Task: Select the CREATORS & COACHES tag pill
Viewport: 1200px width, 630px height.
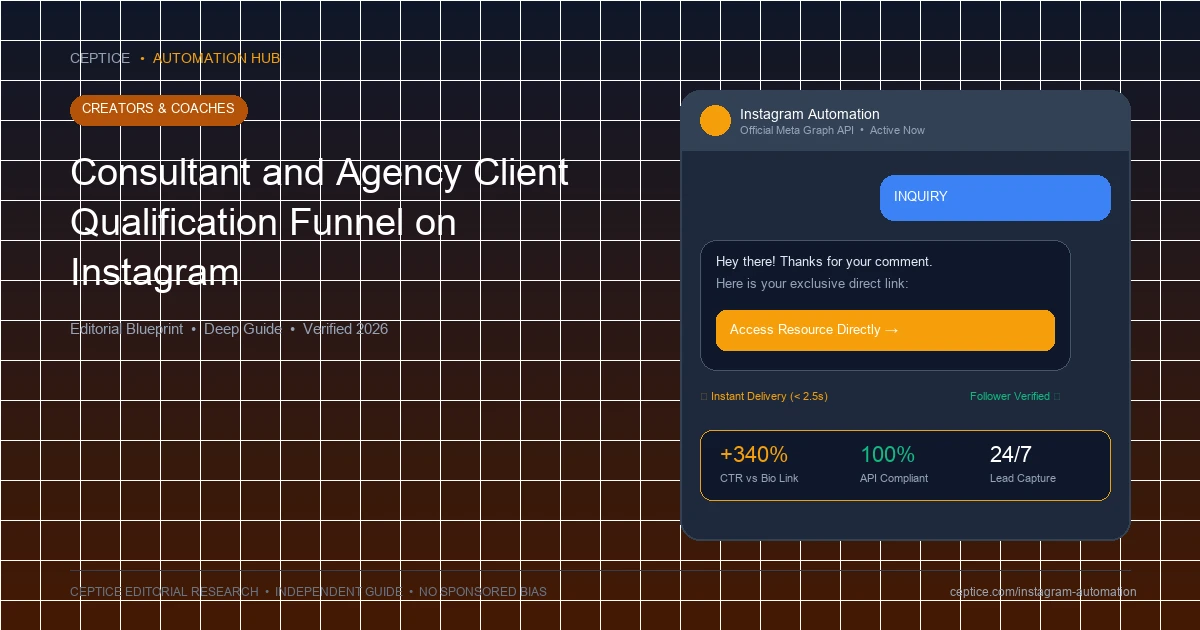Action: (x=158, y=109)
